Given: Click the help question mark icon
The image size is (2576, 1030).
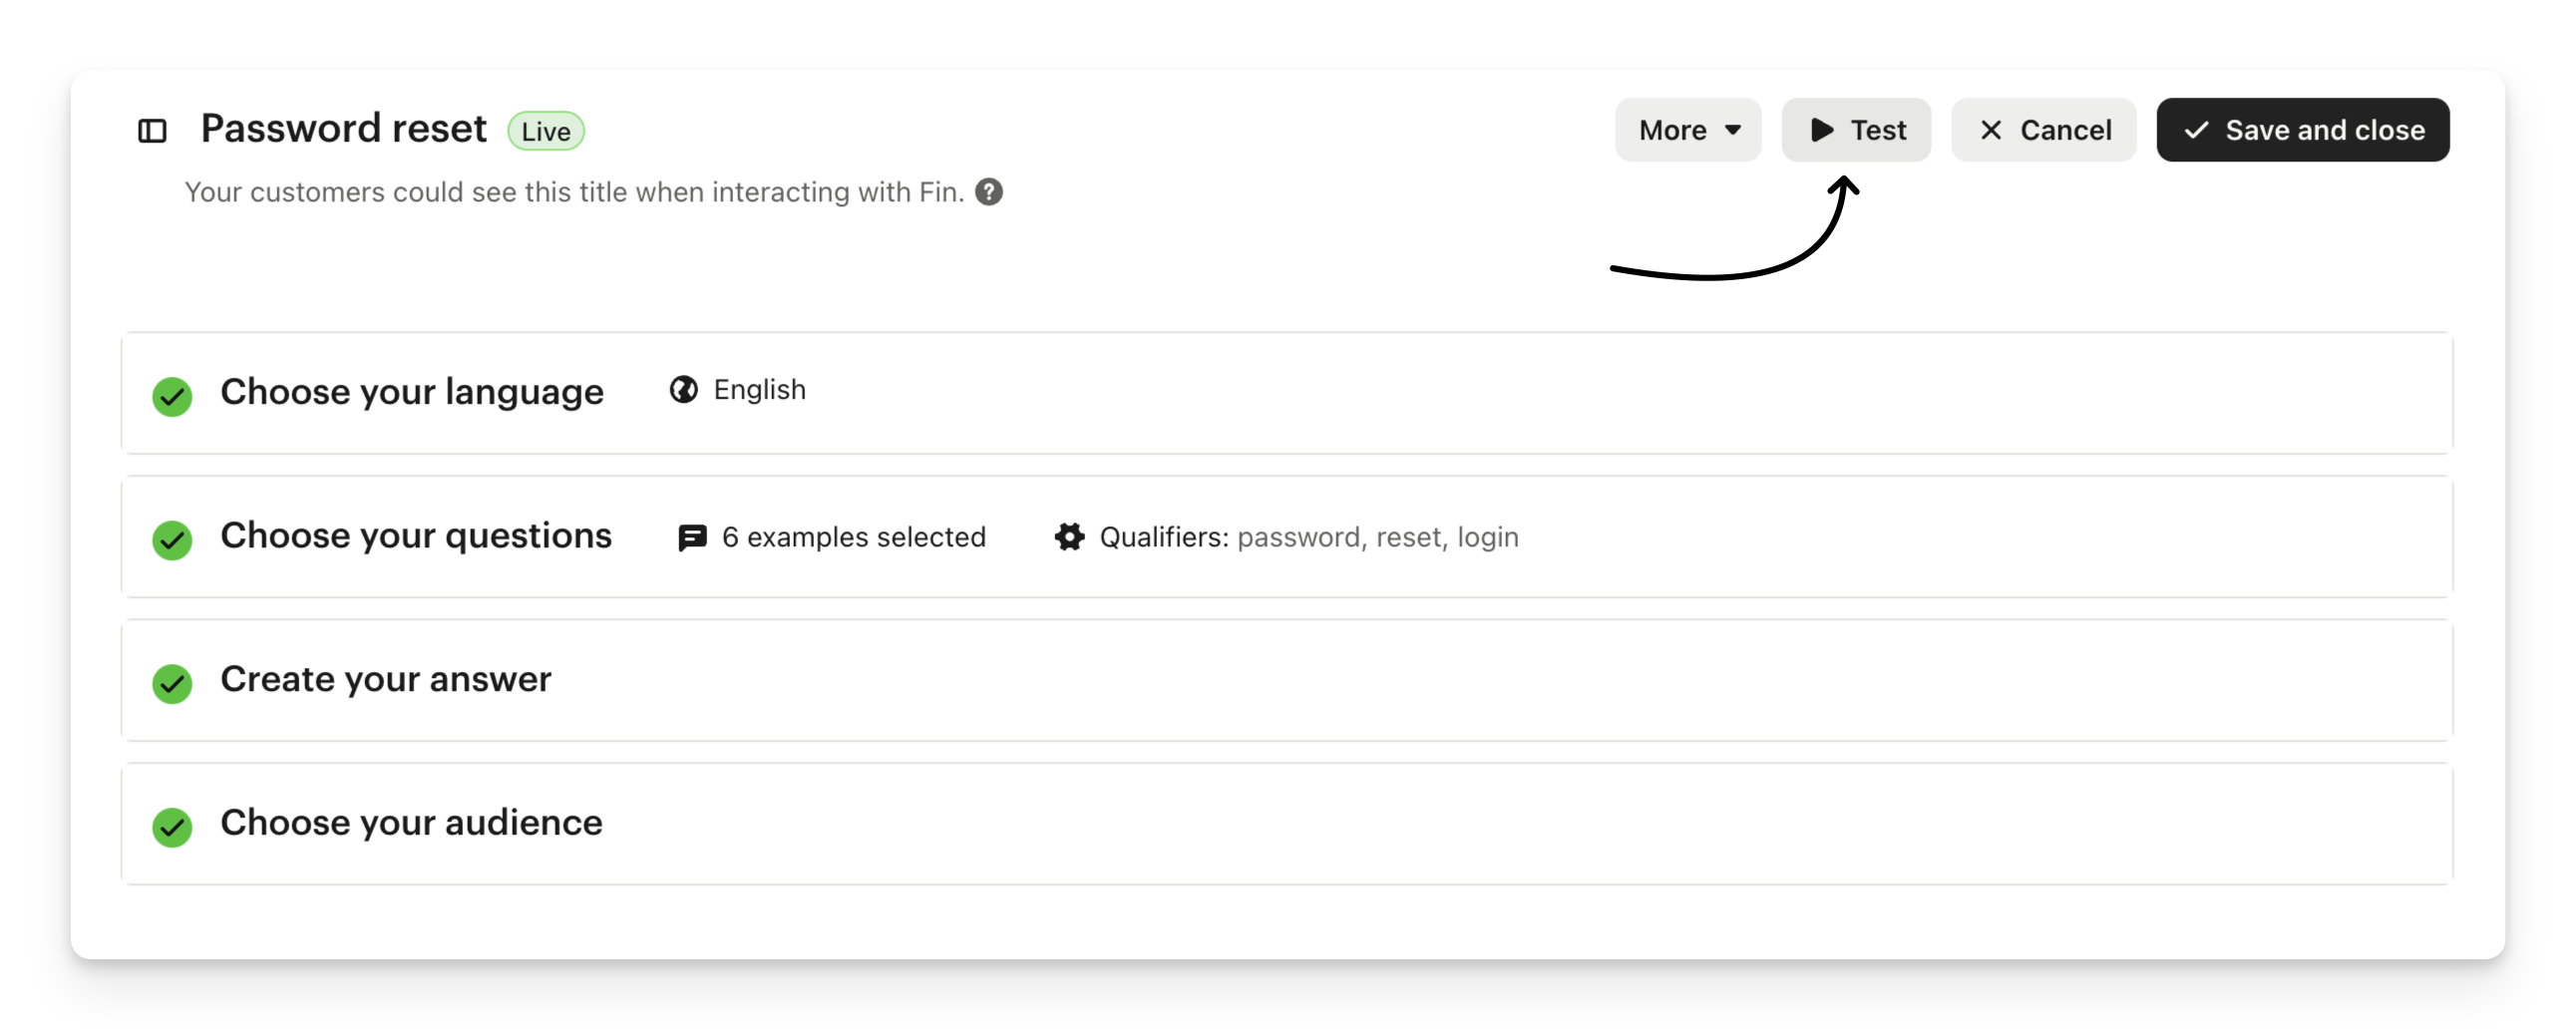Looking at the screenshot, I should tap(989, 192).
